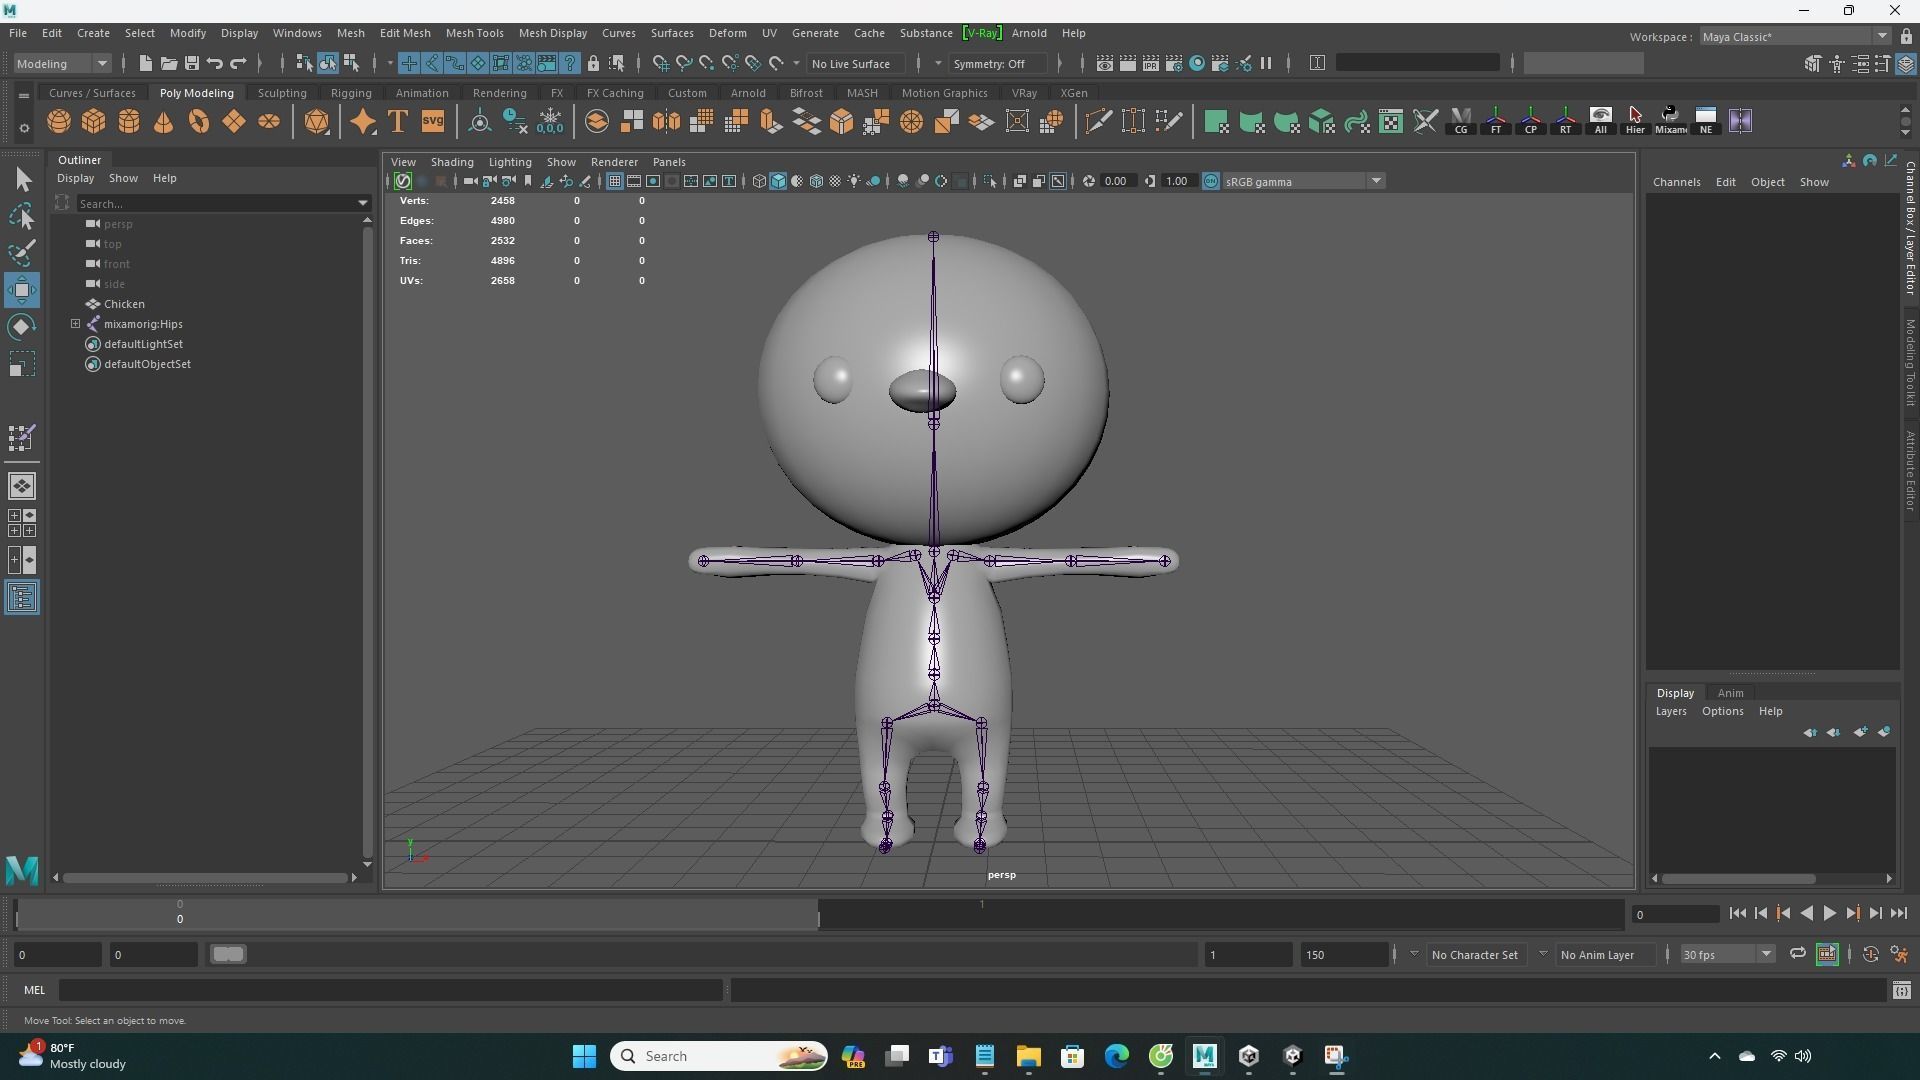Create a polygon torus from the shelf

pos(199,121)
